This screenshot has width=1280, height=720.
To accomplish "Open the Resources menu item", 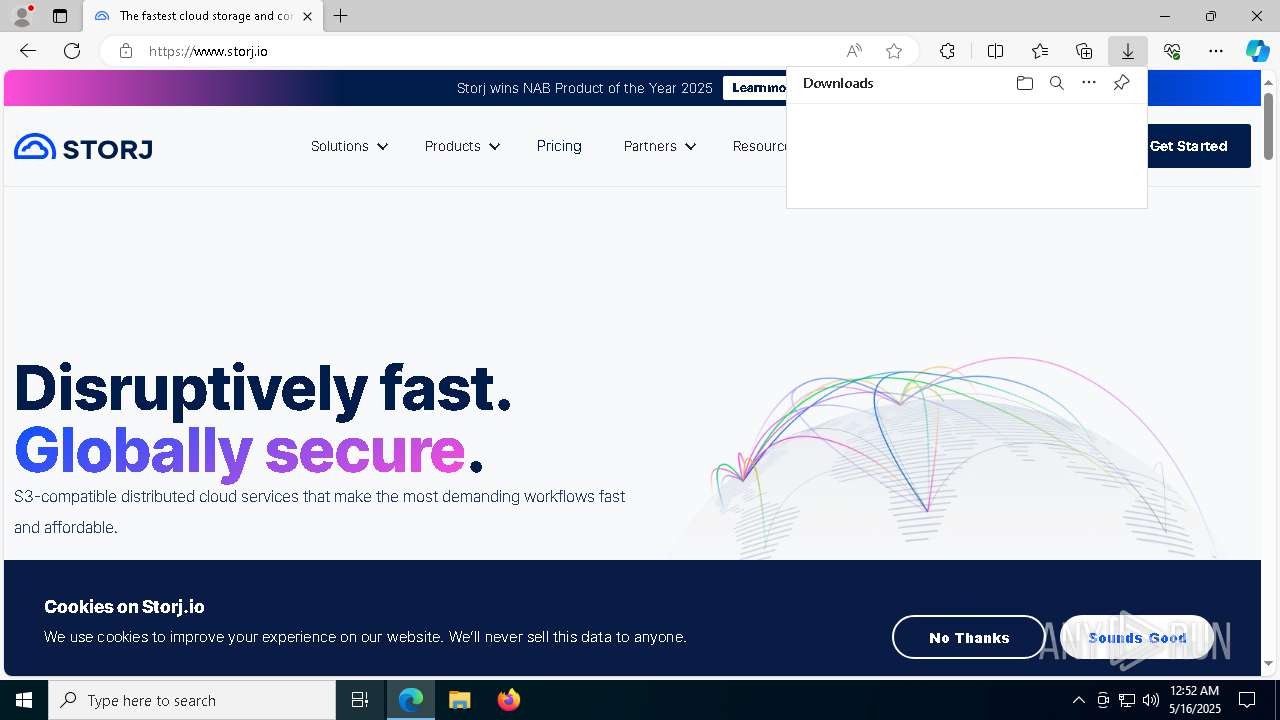I will click(x=759, y=146).
